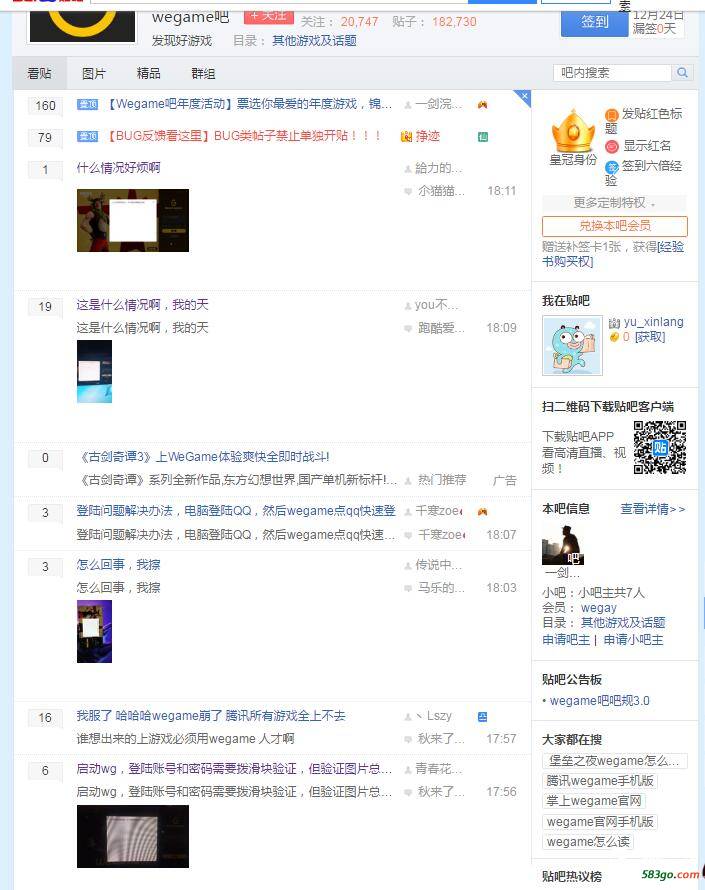Click the crown icon beside yu_xinlang
Screen dimensions: 705x890
pos(614,322)
